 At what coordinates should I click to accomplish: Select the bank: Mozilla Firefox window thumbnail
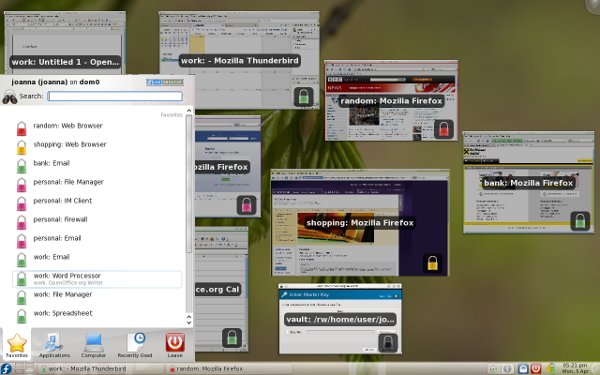click(528, 182)
